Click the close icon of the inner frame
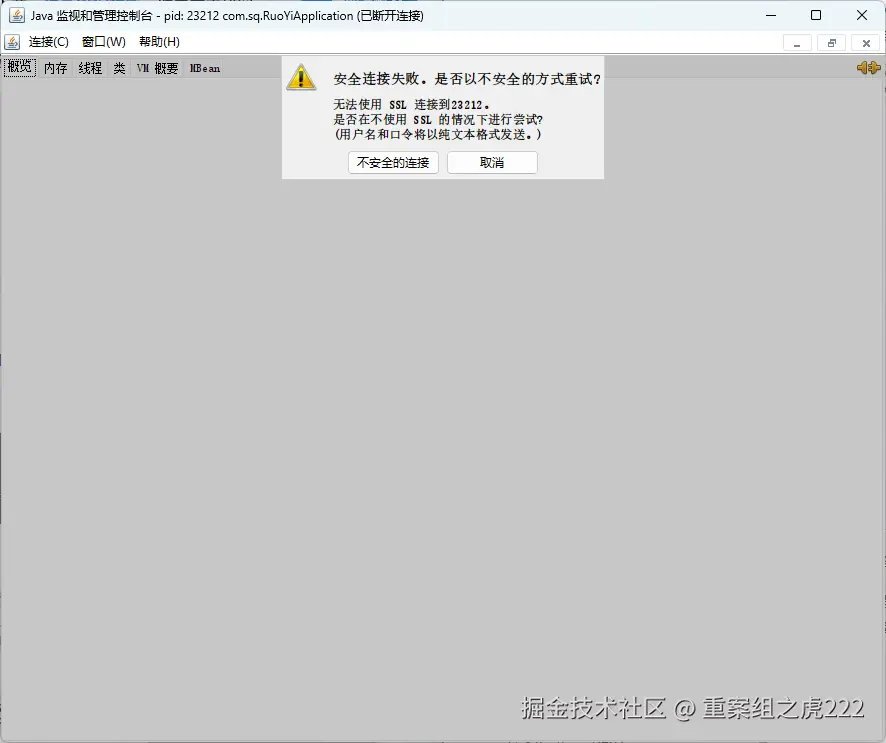The width and height of the screenshot is (886, 743). [864, 43]
